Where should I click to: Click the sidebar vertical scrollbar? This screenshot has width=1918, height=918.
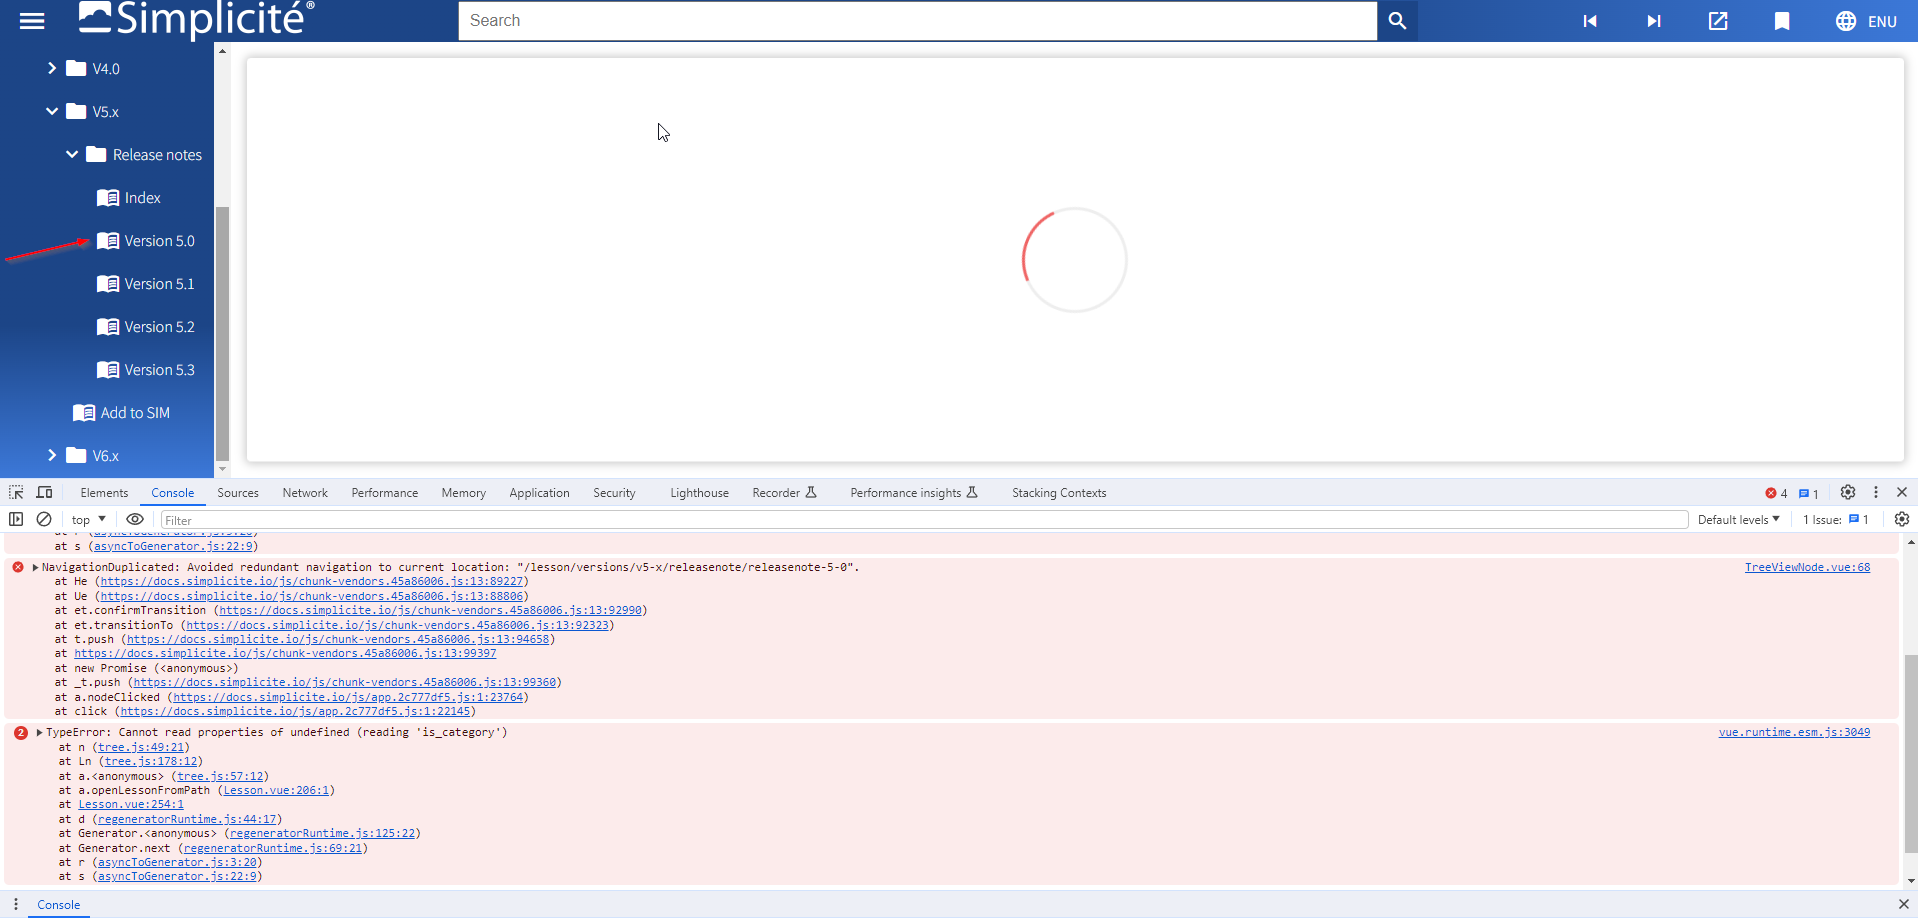click(222, 330)
